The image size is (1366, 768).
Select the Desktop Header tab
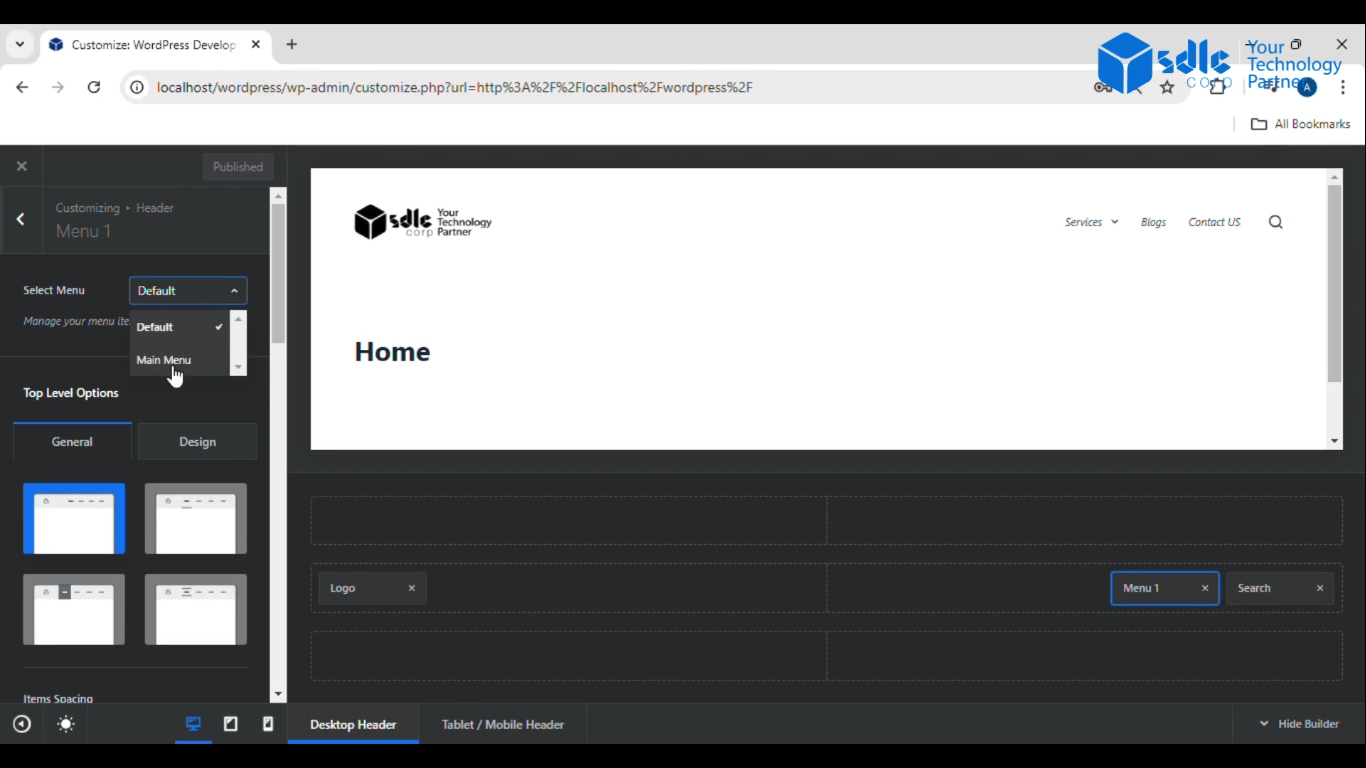point(353,724)
